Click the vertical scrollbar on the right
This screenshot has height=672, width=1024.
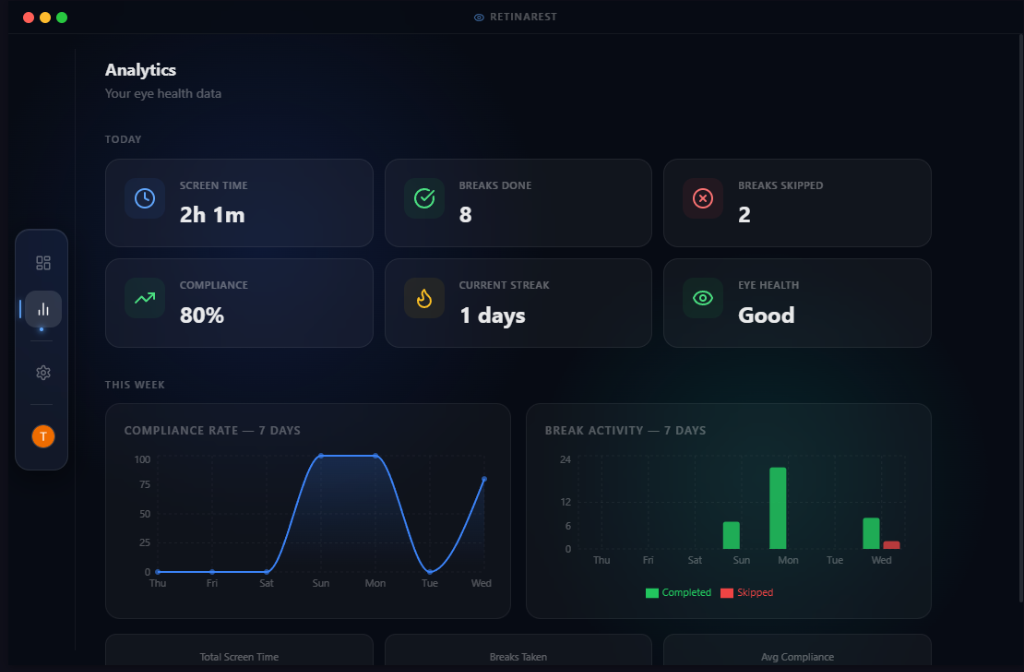(x=1021, y=318)
